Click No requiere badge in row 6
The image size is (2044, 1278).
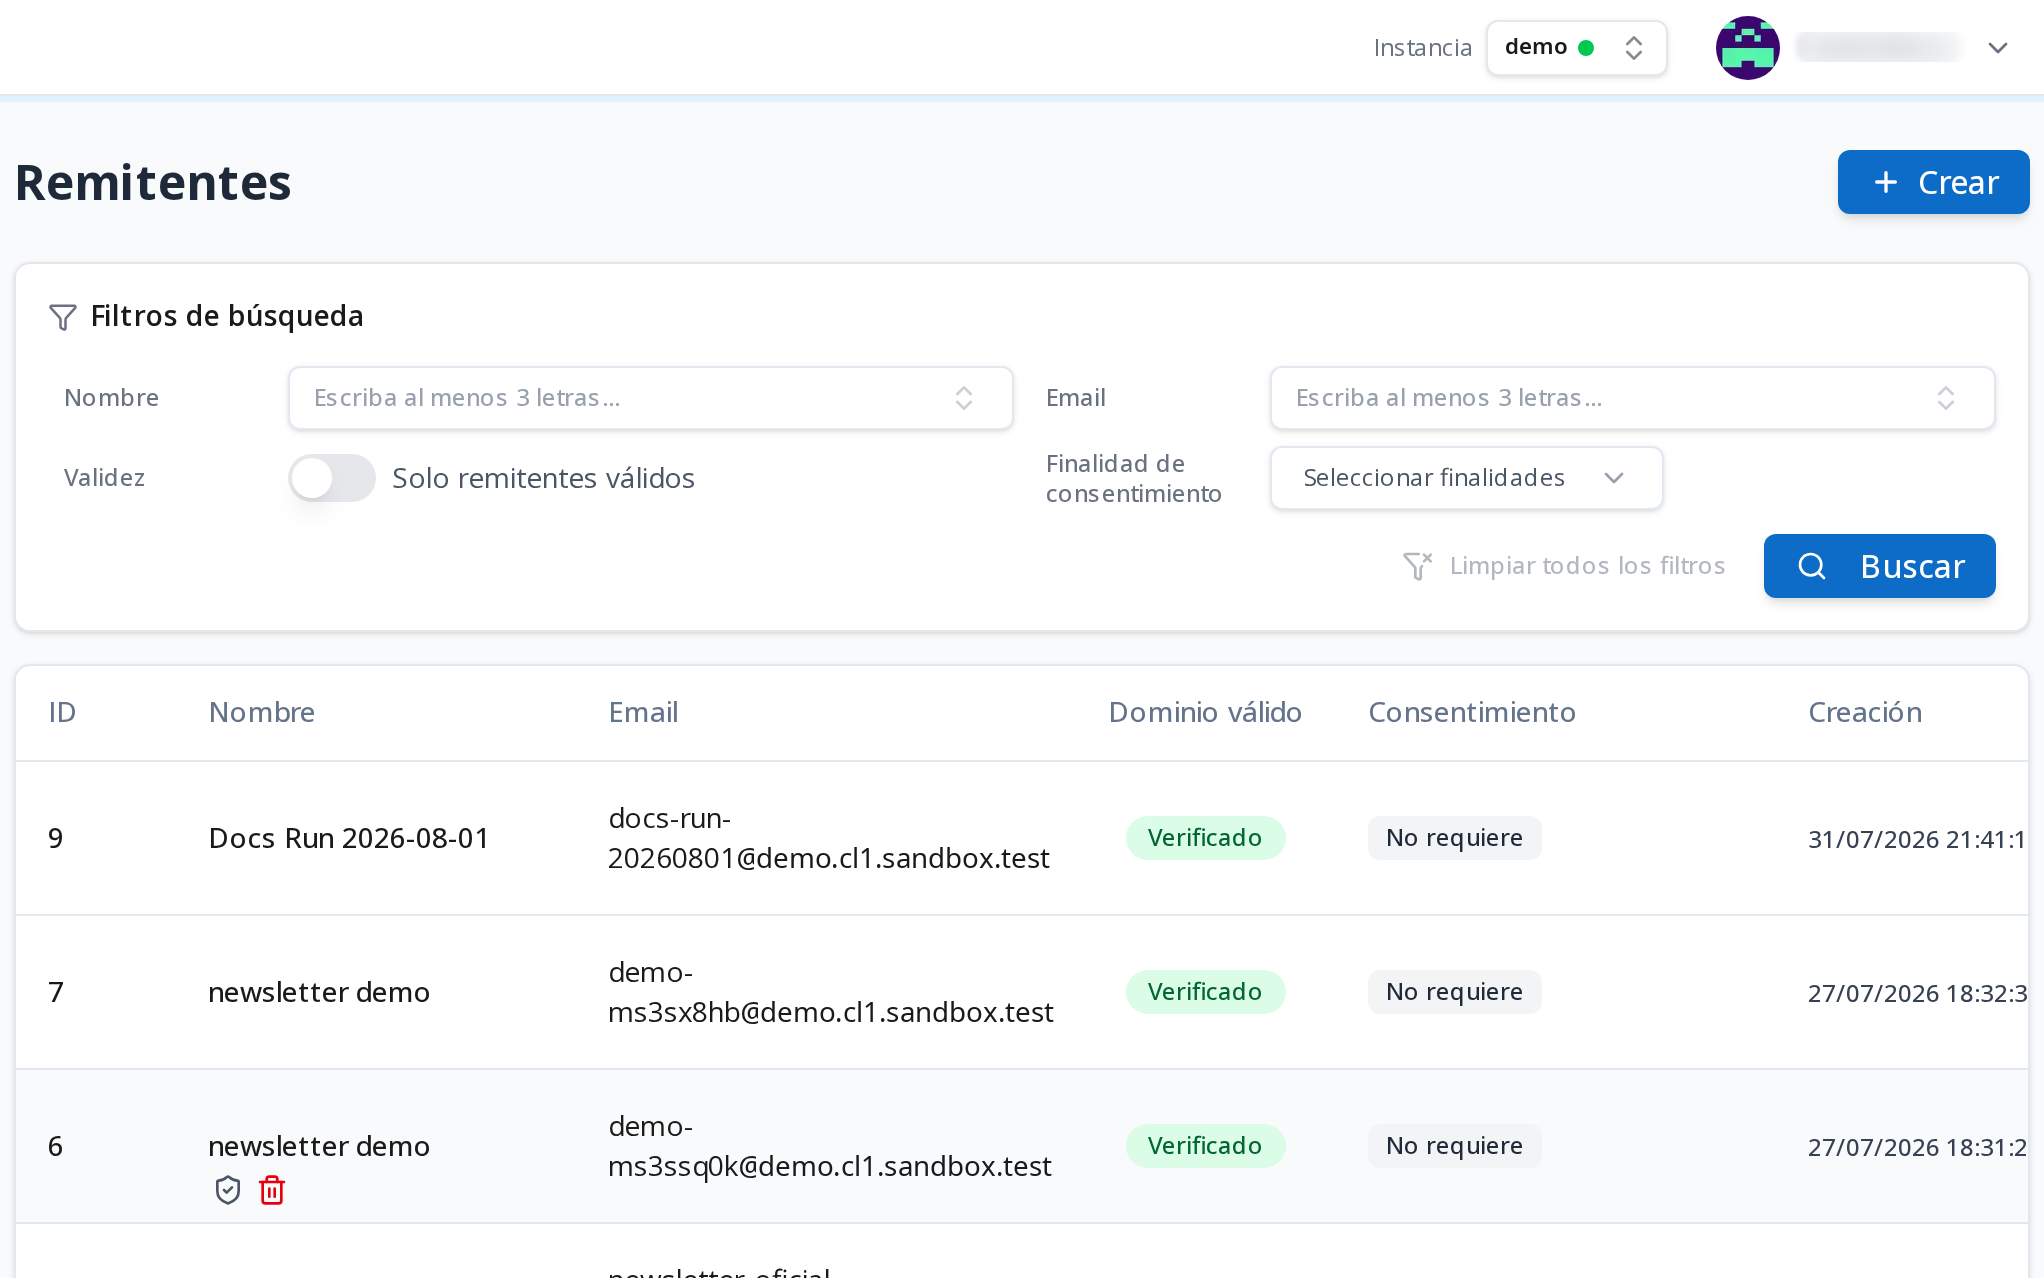click(x=1454, y=1146)
